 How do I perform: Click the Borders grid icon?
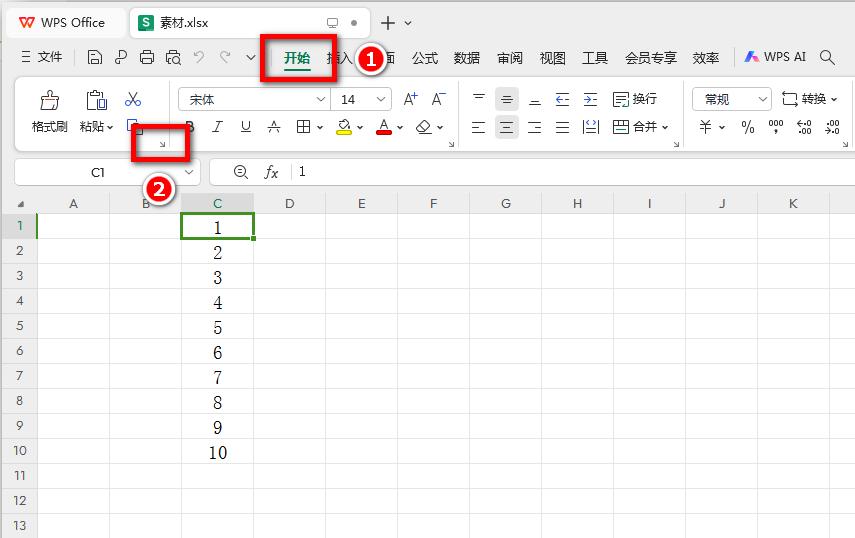pos(303,127)
